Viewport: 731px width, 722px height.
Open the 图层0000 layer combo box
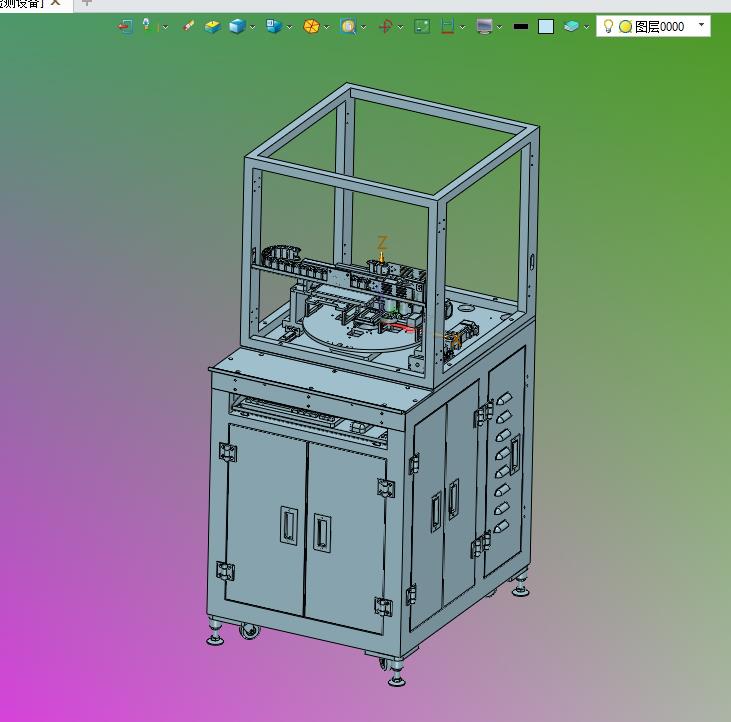[654, 26]
